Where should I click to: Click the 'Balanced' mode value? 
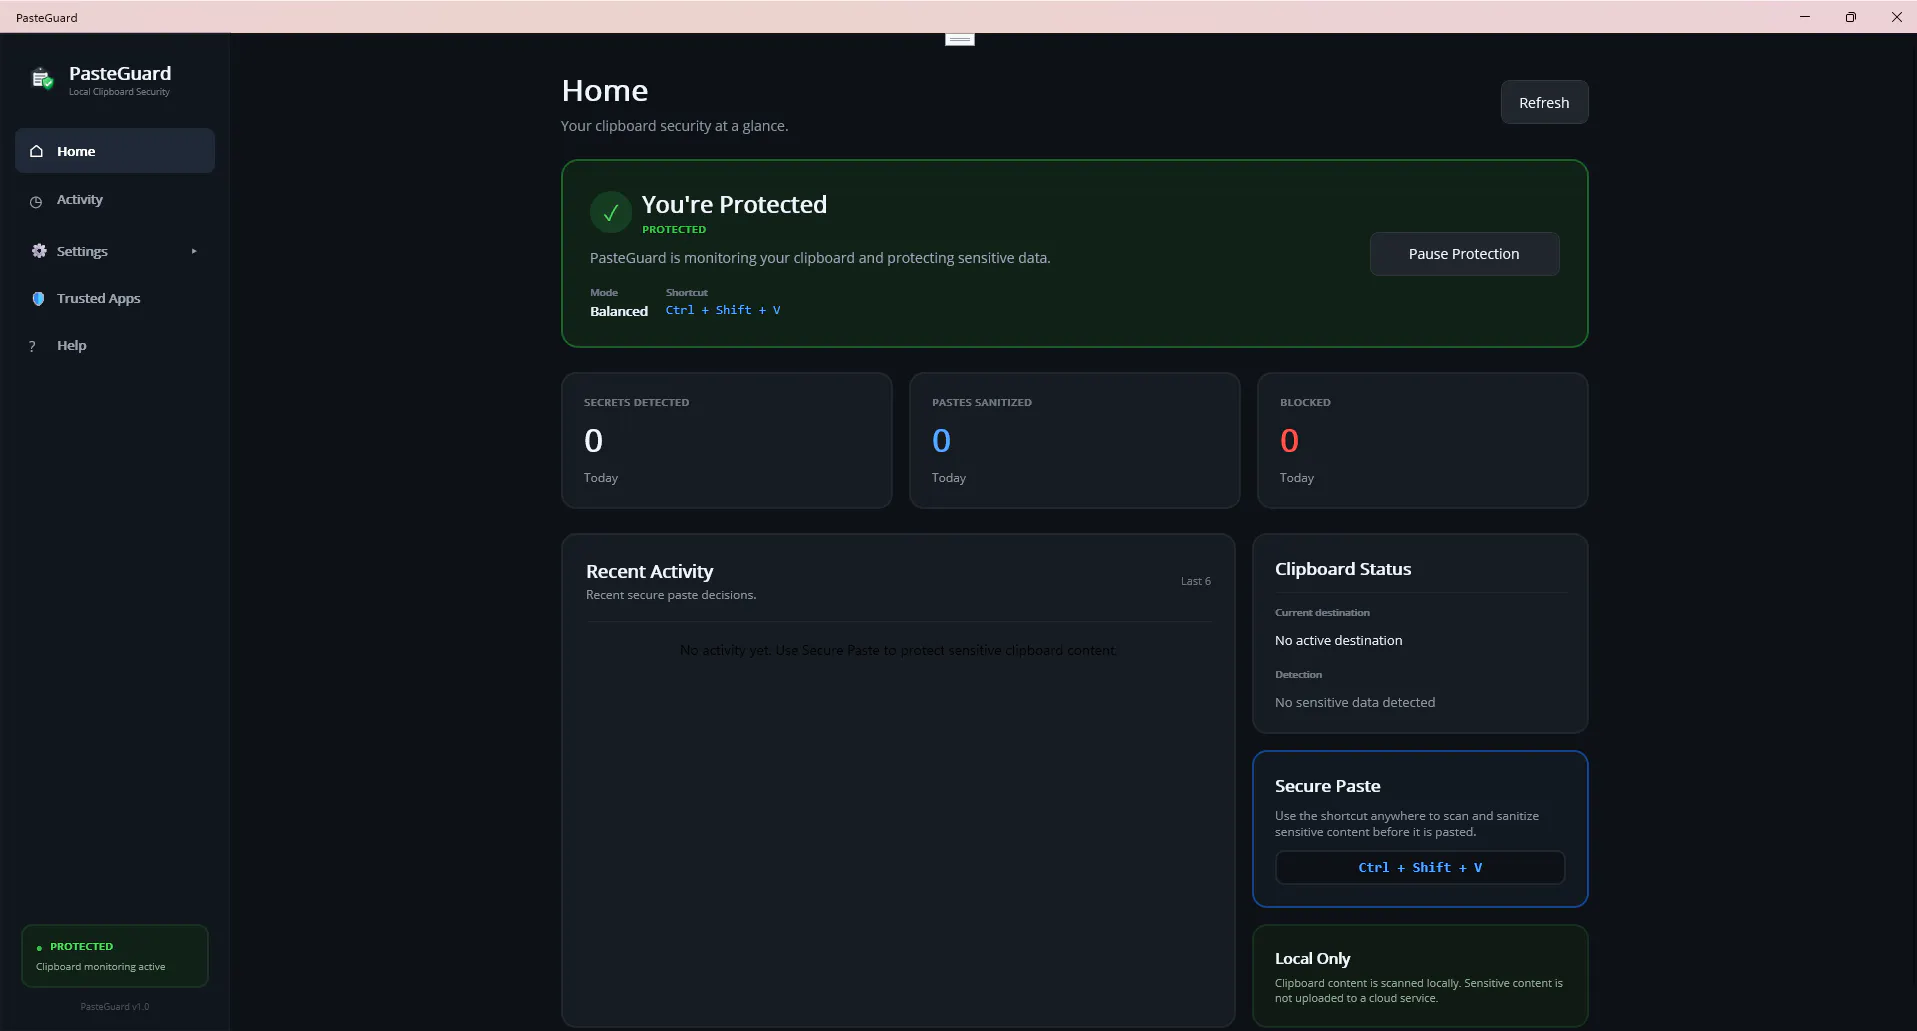(x=619, y=311)
